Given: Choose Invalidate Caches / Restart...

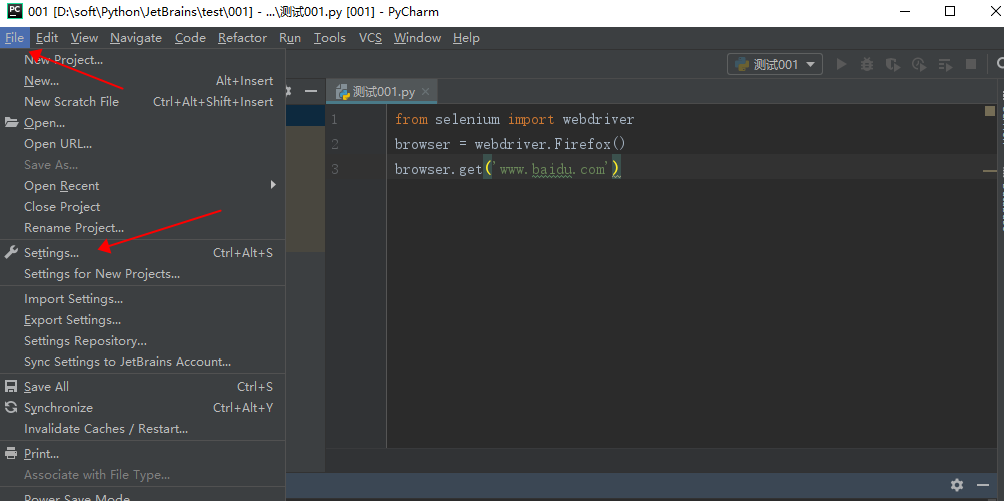Looking at the screenshot, I should [x=142, y=429].
